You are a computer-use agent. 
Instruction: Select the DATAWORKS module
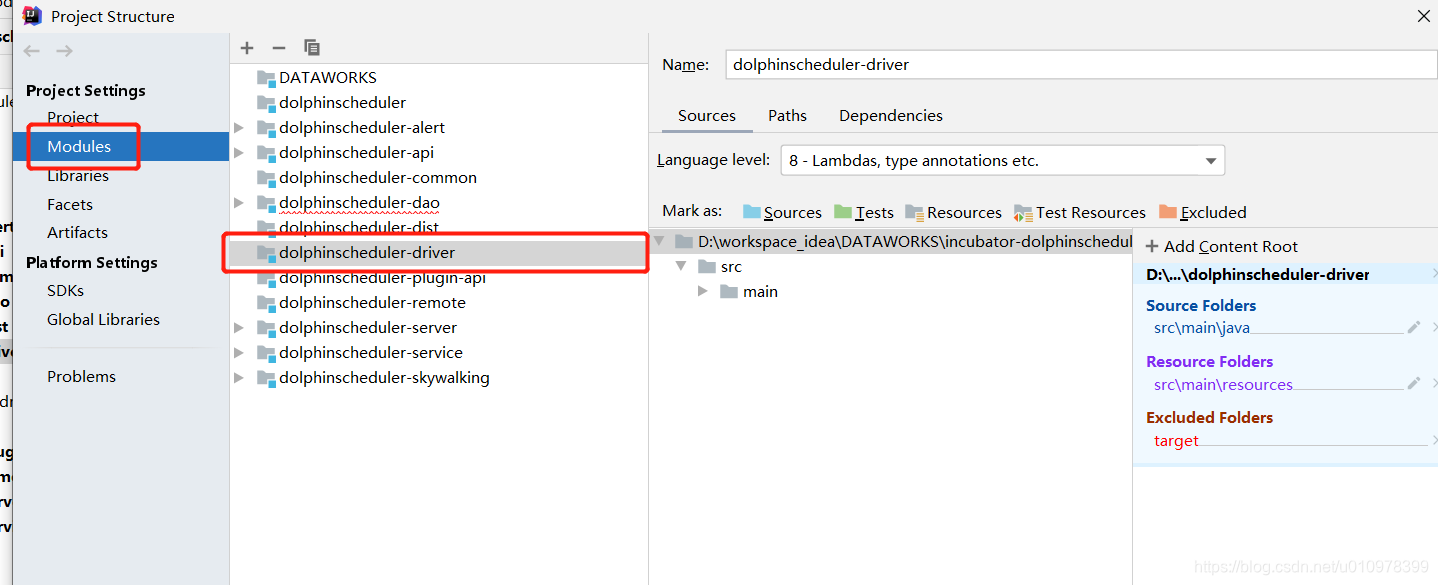[x=327, y=78]
